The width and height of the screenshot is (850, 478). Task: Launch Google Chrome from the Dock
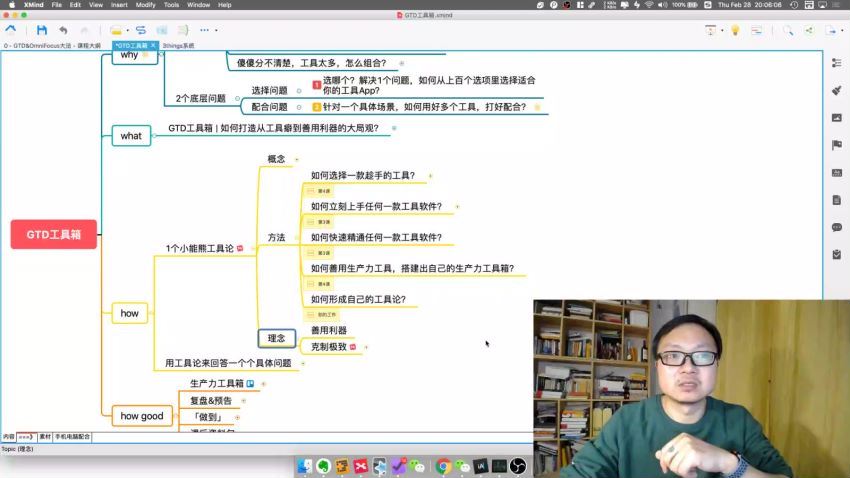coord(443,466)
